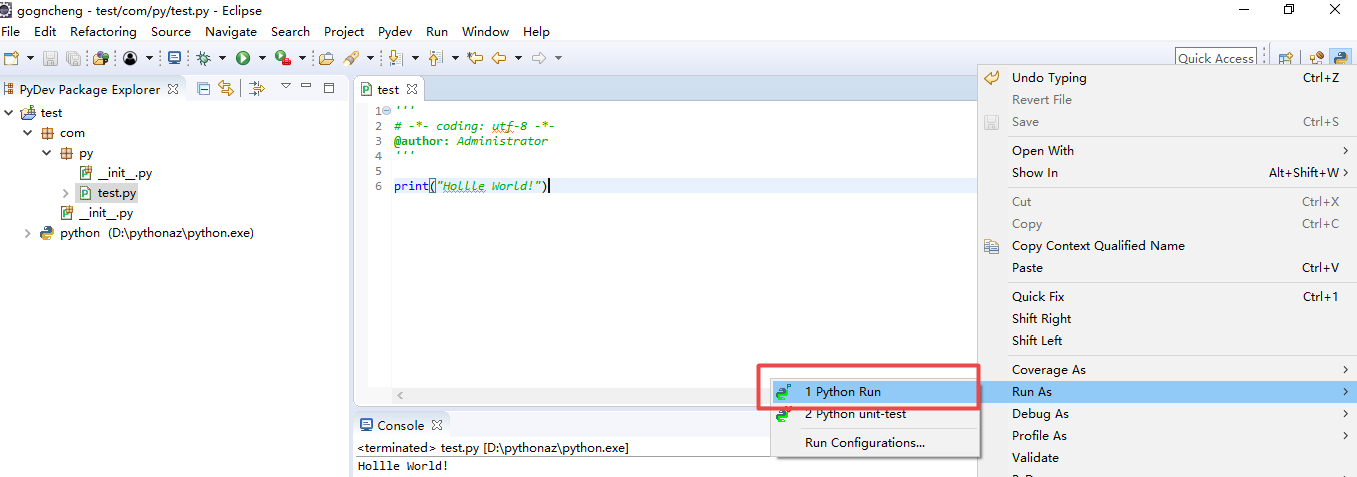Open the File menu
This screenshot has width=1357, height=477.
[10, 31]
